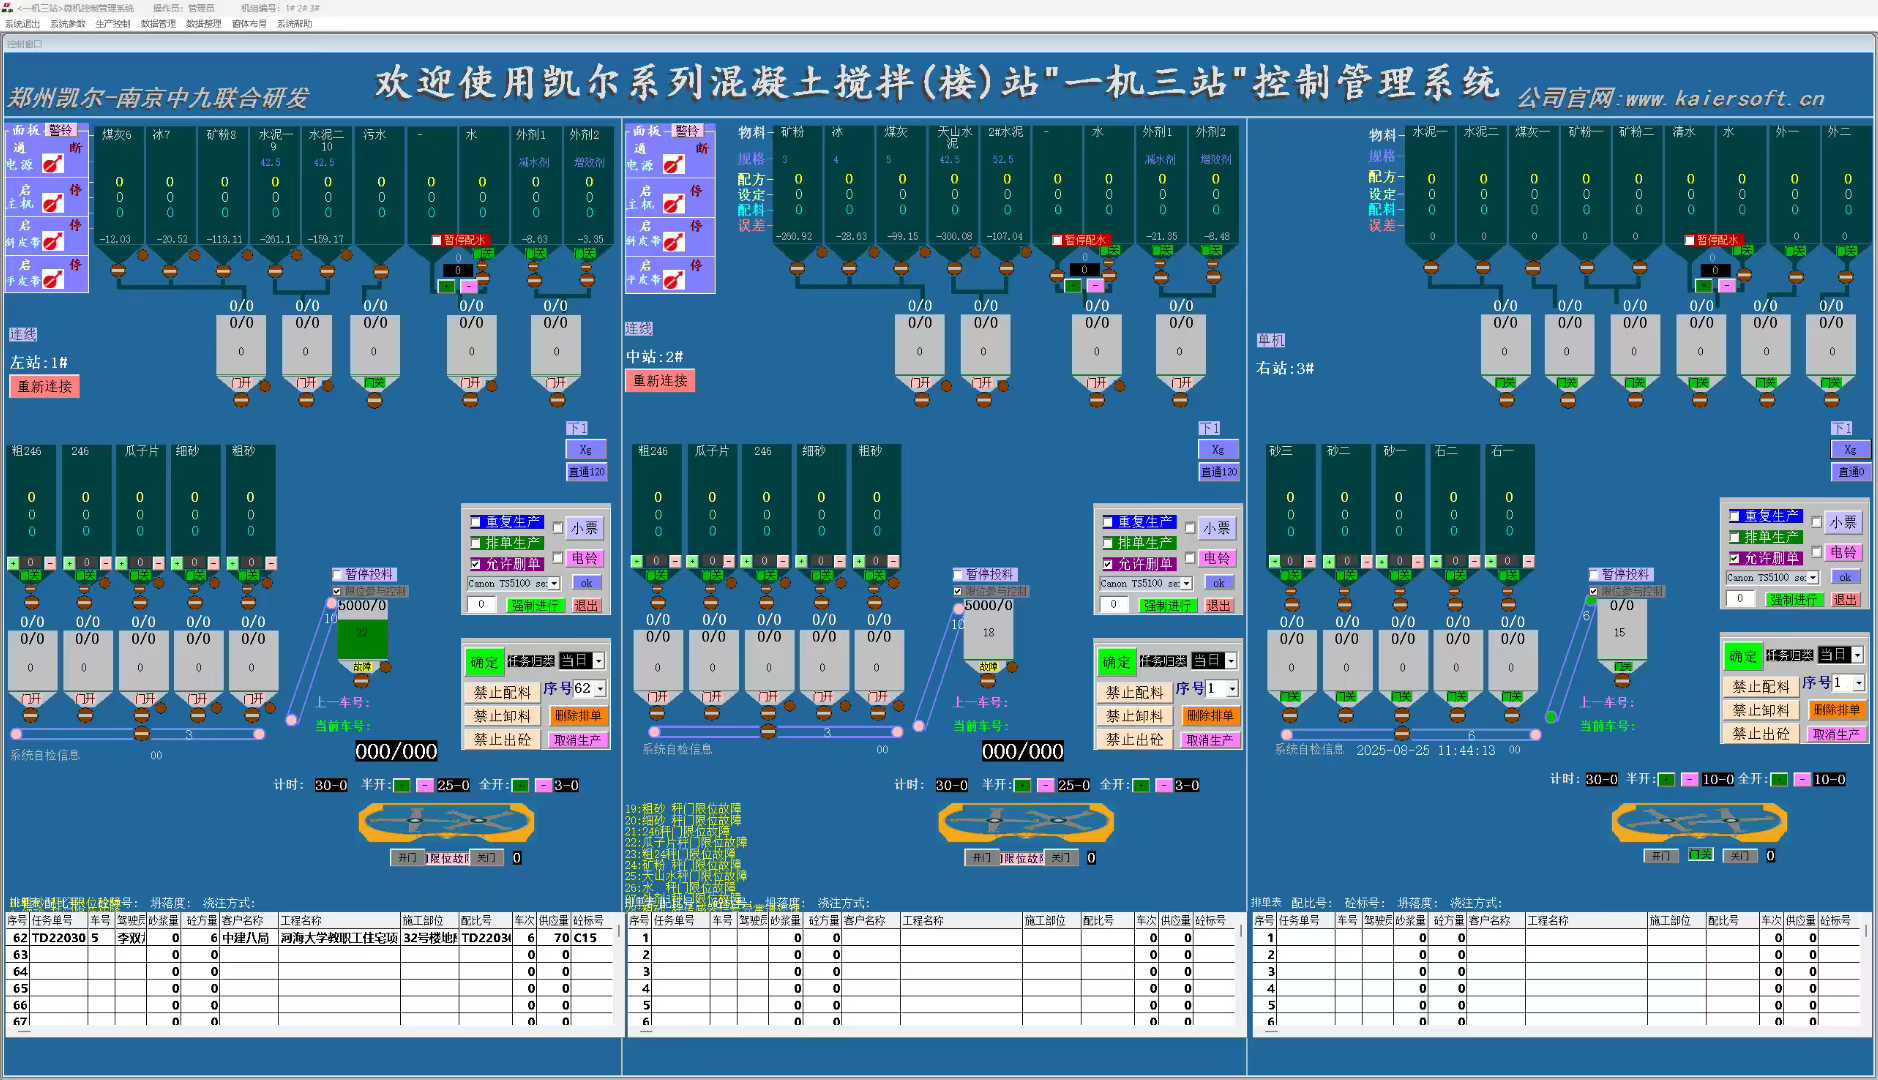Viewport: 1878px width, 1080px height.
Task: Click the green plus under right 砂三 bin
Action: pyautogui.click(x=1273, y=561)
